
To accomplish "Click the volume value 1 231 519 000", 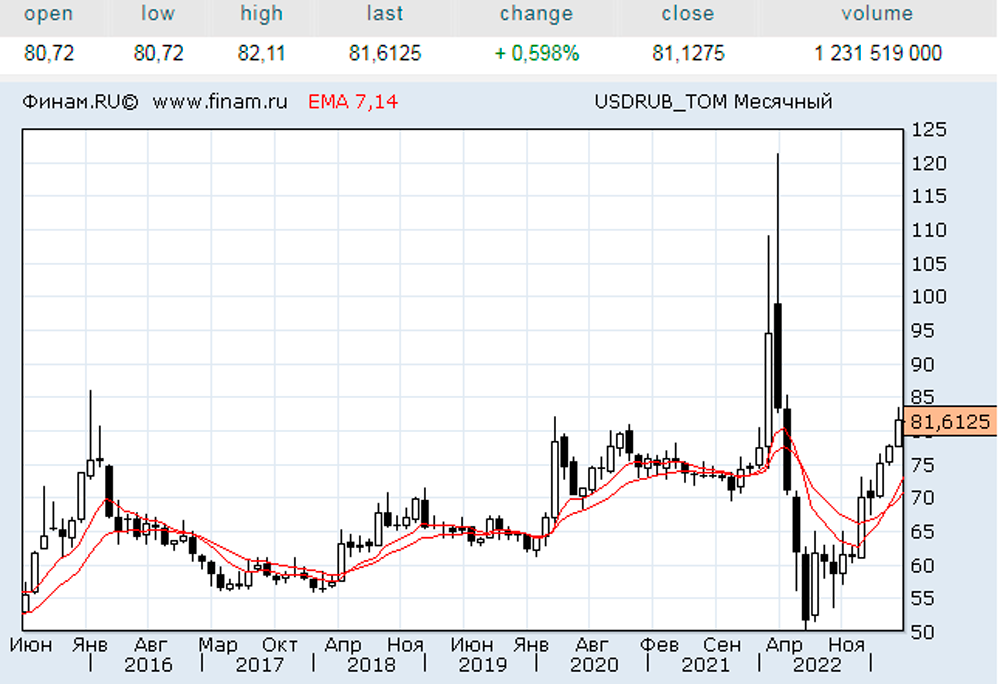I will click(x=877, y=54).
